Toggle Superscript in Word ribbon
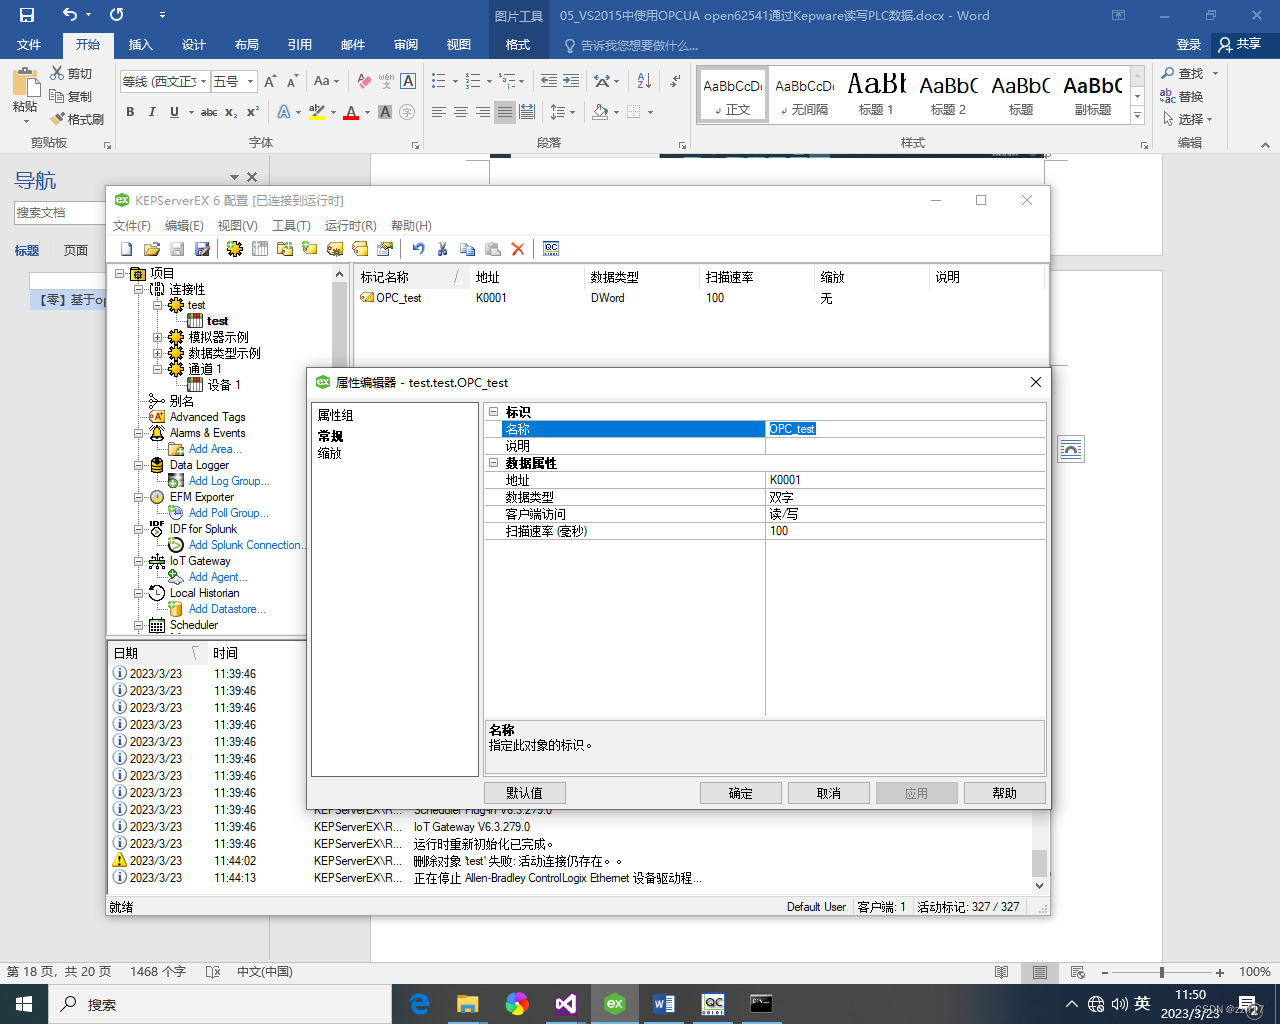The image size is (1280, 1024). point(253,112)
